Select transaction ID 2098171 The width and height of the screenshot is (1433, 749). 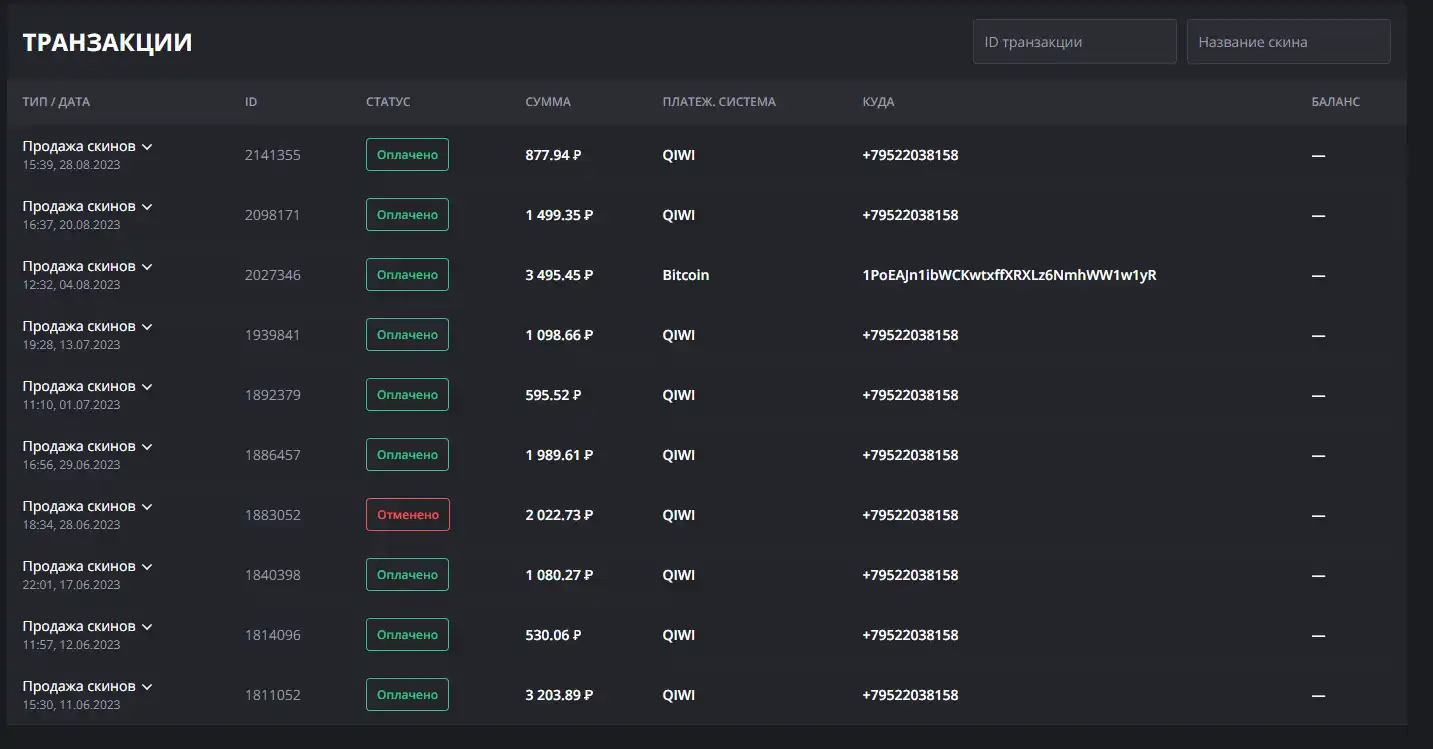coord(272,215)
